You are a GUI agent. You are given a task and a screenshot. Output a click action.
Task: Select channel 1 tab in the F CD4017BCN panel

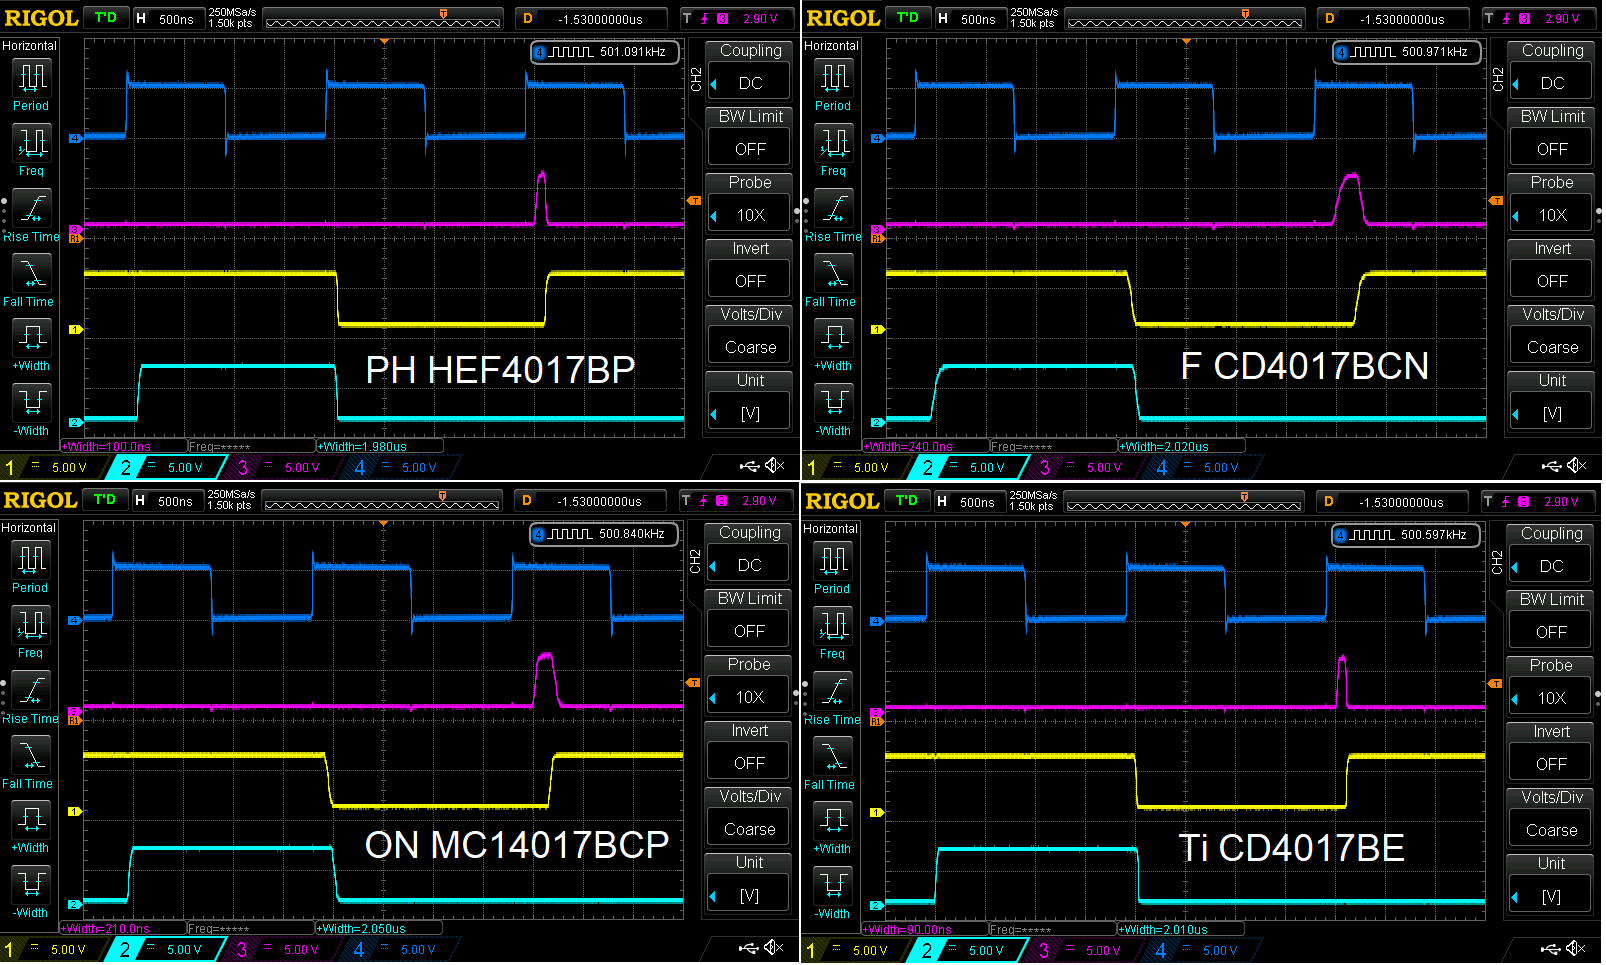click(x=852, y=467)
